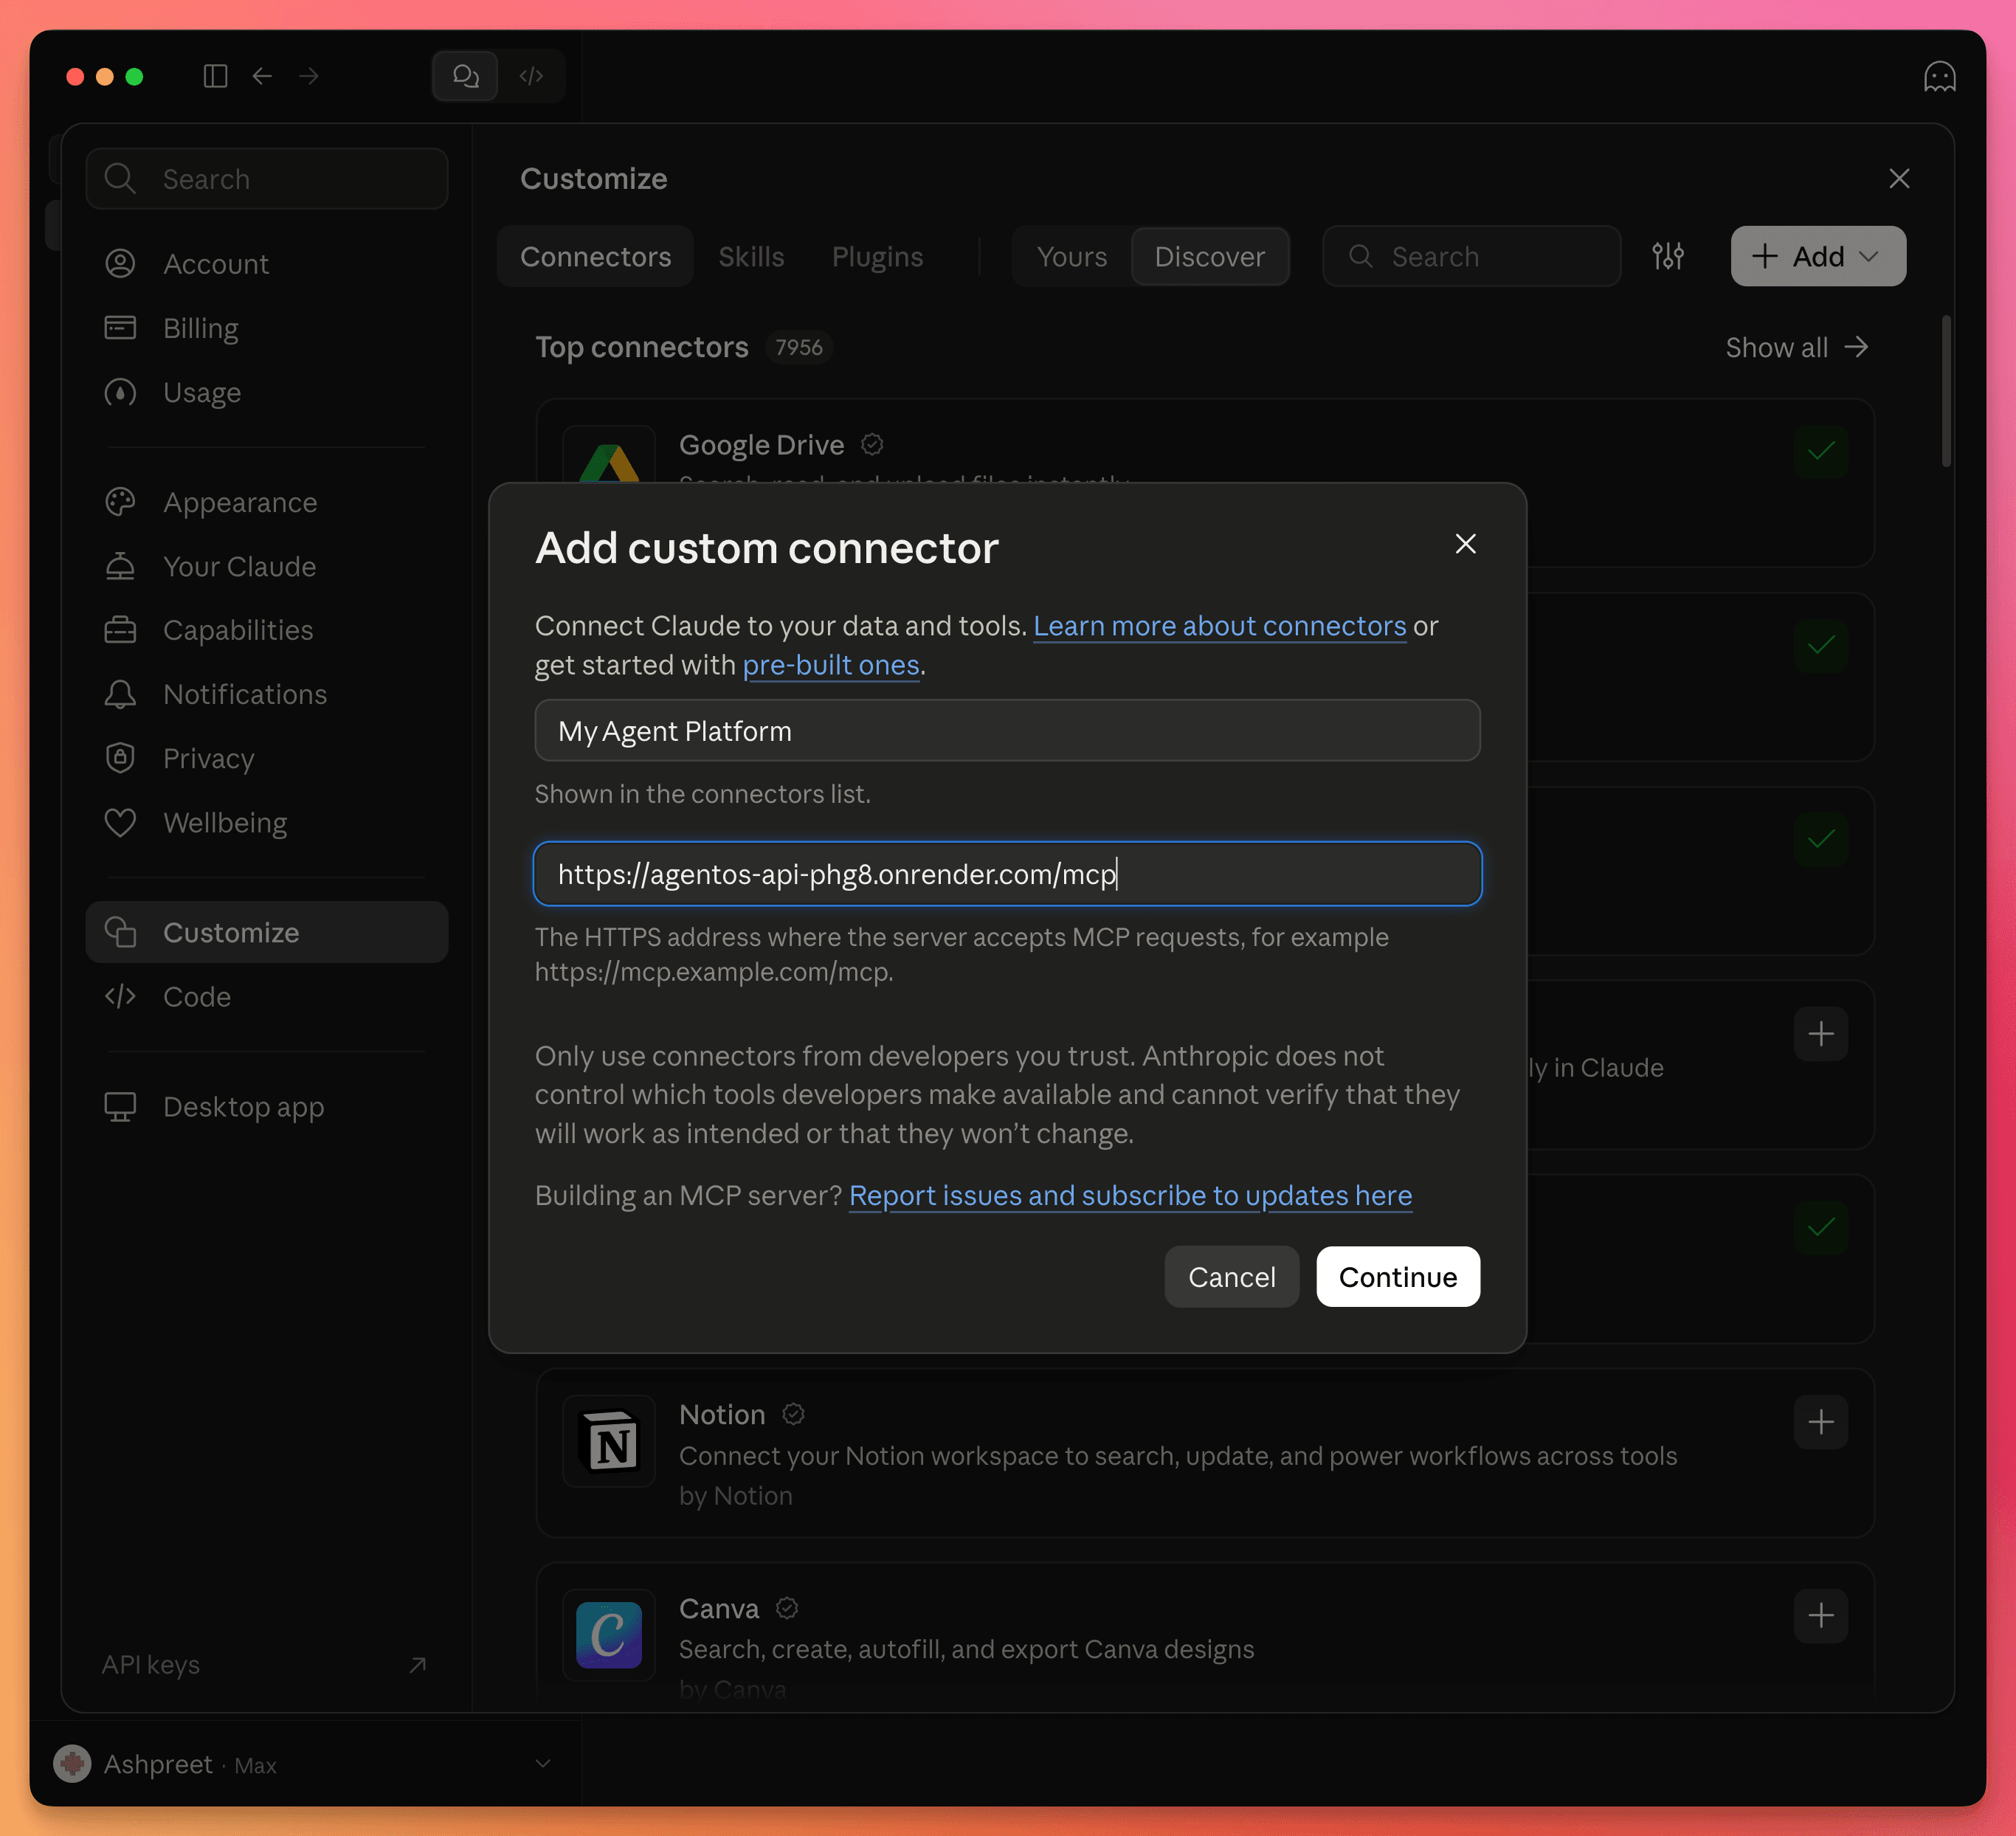Click the ghost icon at top right
Image resolution: width=2016 pixels, height=1836 pixels.
click(1939, 76)
